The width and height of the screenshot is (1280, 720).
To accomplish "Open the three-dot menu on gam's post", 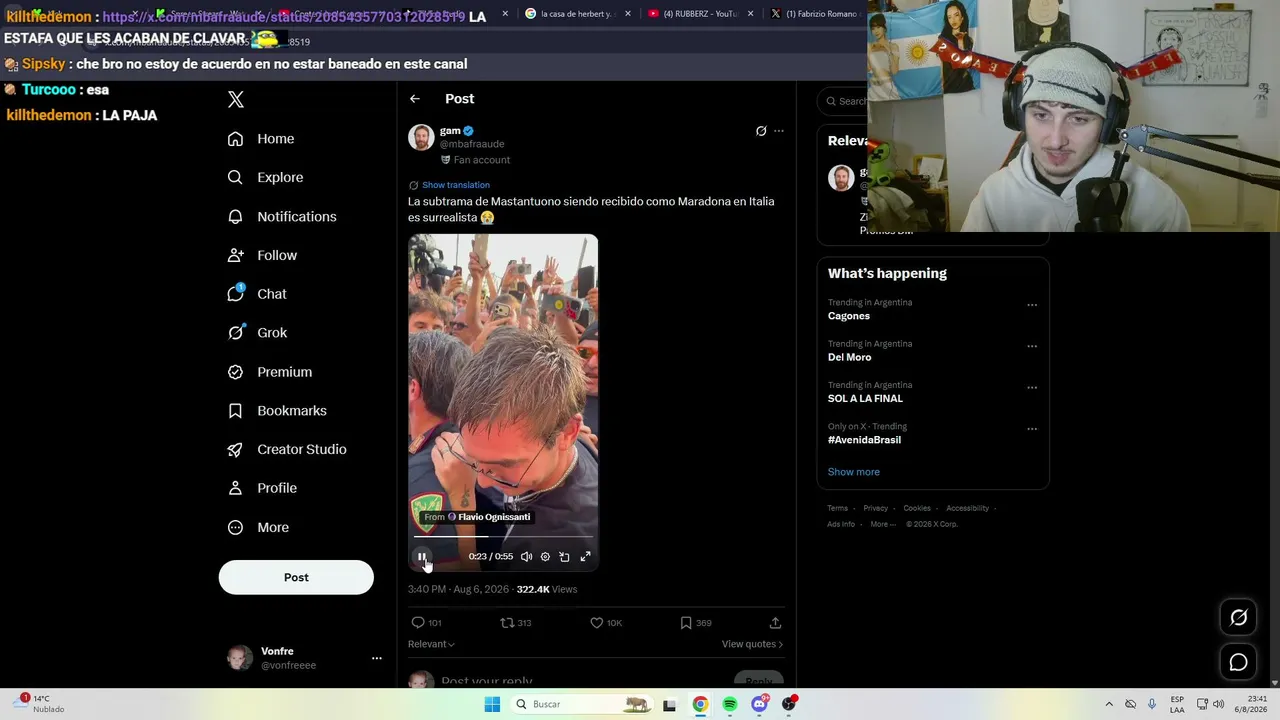I will coord(779,131).
